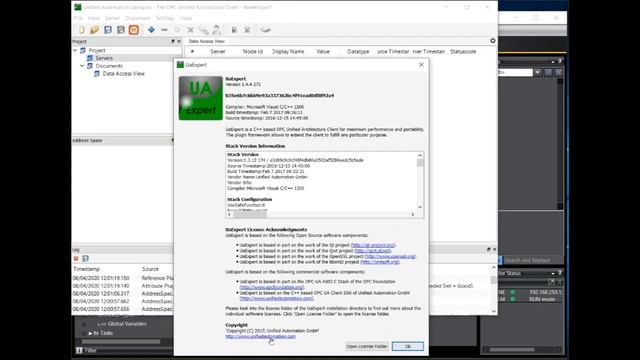The image size is (640, 360).
Task: Click the wrench server settings icon
Action: click(x=203, y=30)
